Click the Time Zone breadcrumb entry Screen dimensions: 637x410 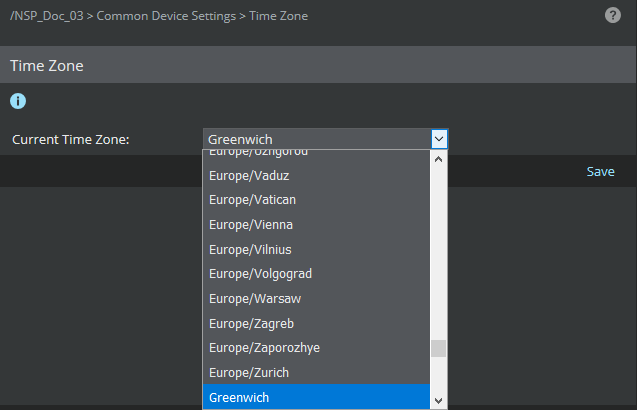pyautogui.click(x=278, y=16)
